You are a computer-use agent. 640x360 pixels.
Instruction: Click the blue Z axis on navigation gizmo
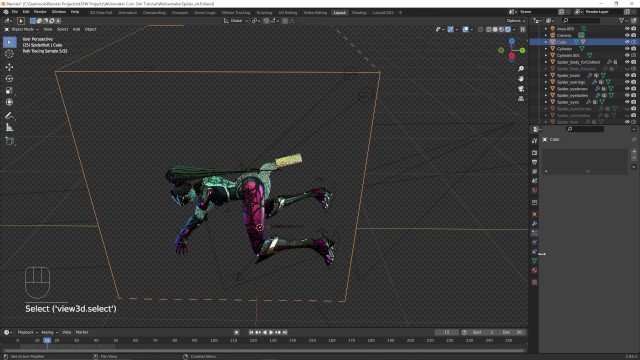coord(512,41)
